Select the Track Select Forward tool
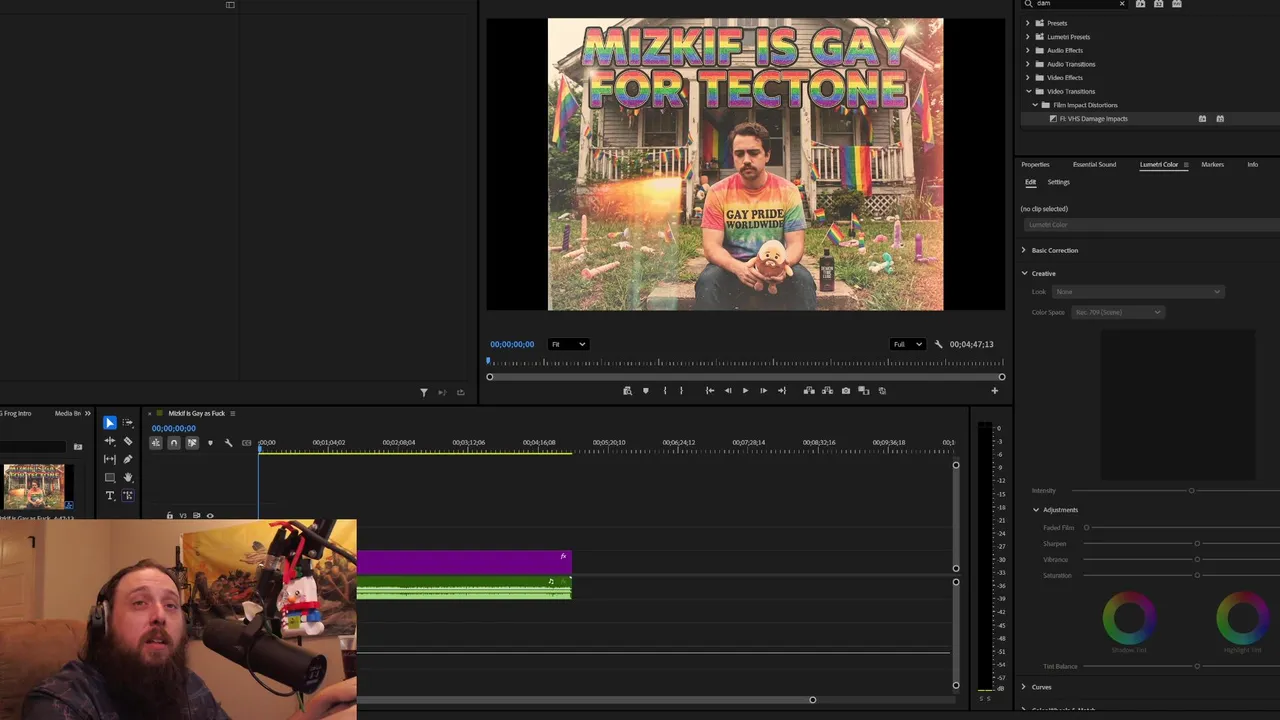1280x720 pixels. pyautogui.click(x=128, y=423)
